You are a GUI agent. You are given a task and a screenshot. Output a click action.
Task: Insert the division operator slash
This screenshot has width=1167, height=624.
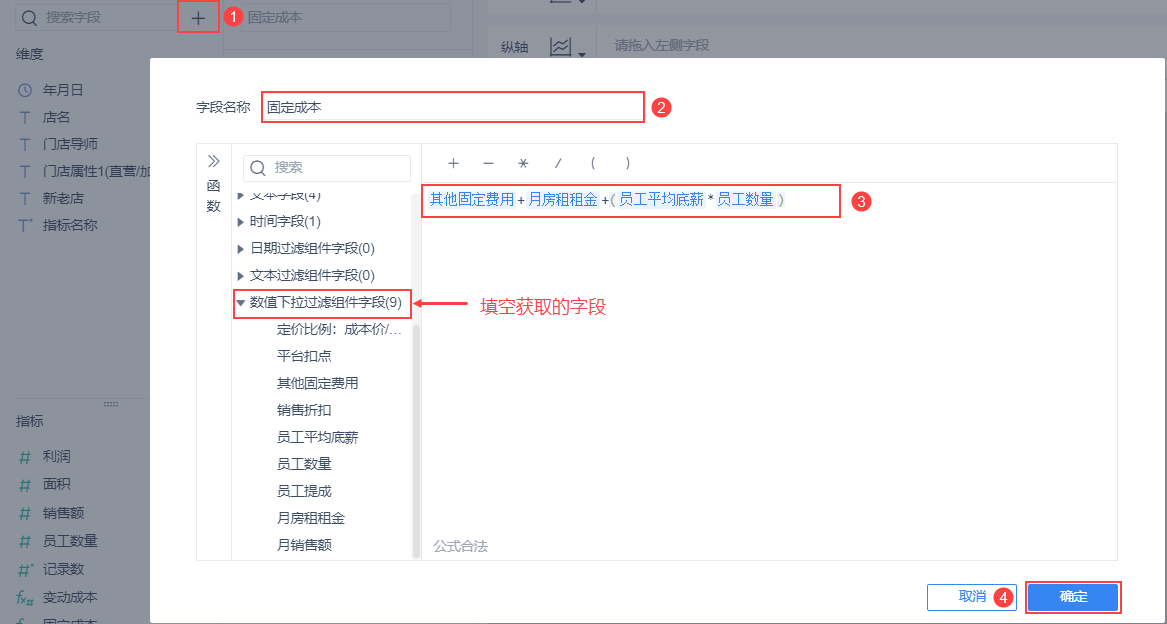(558, 162)
